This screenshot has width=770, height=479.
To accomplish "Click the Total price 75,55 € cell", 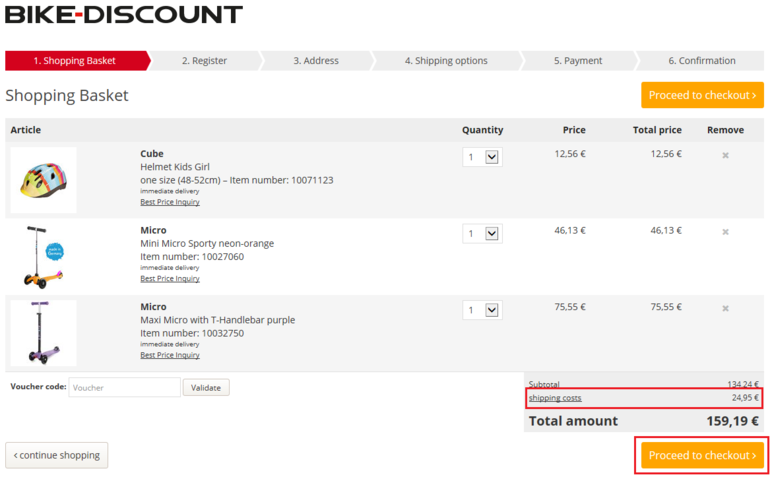I will tap(666, 307).
